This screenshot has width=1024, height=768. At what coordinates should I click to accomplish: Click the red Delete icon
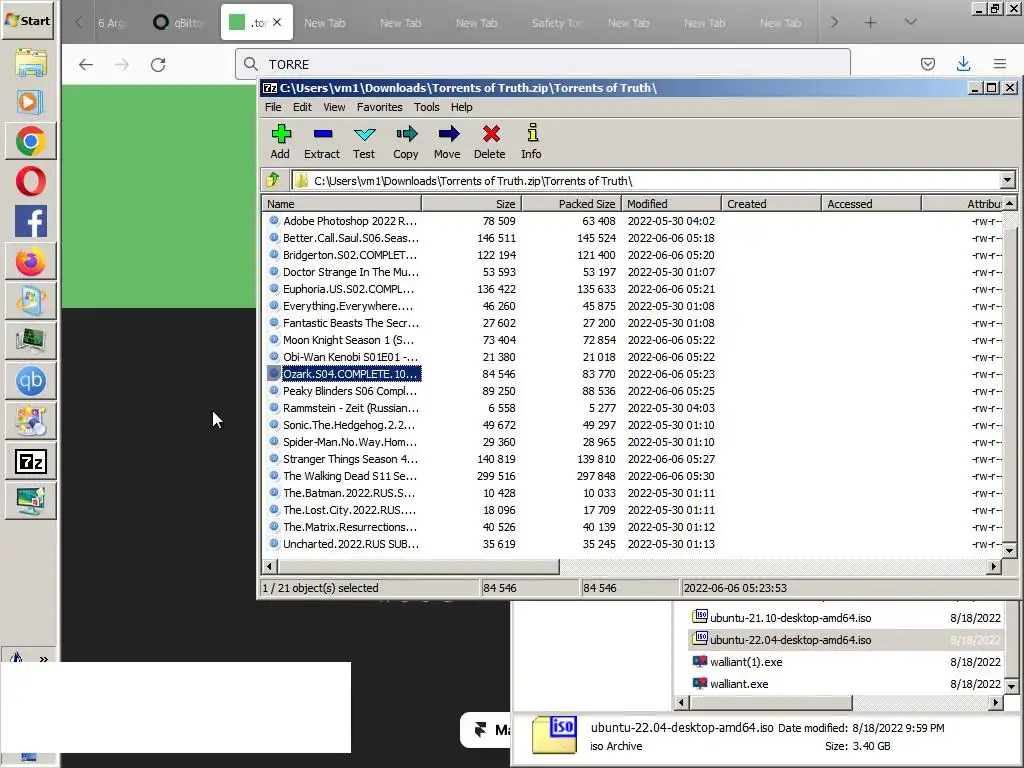[490, 142]
